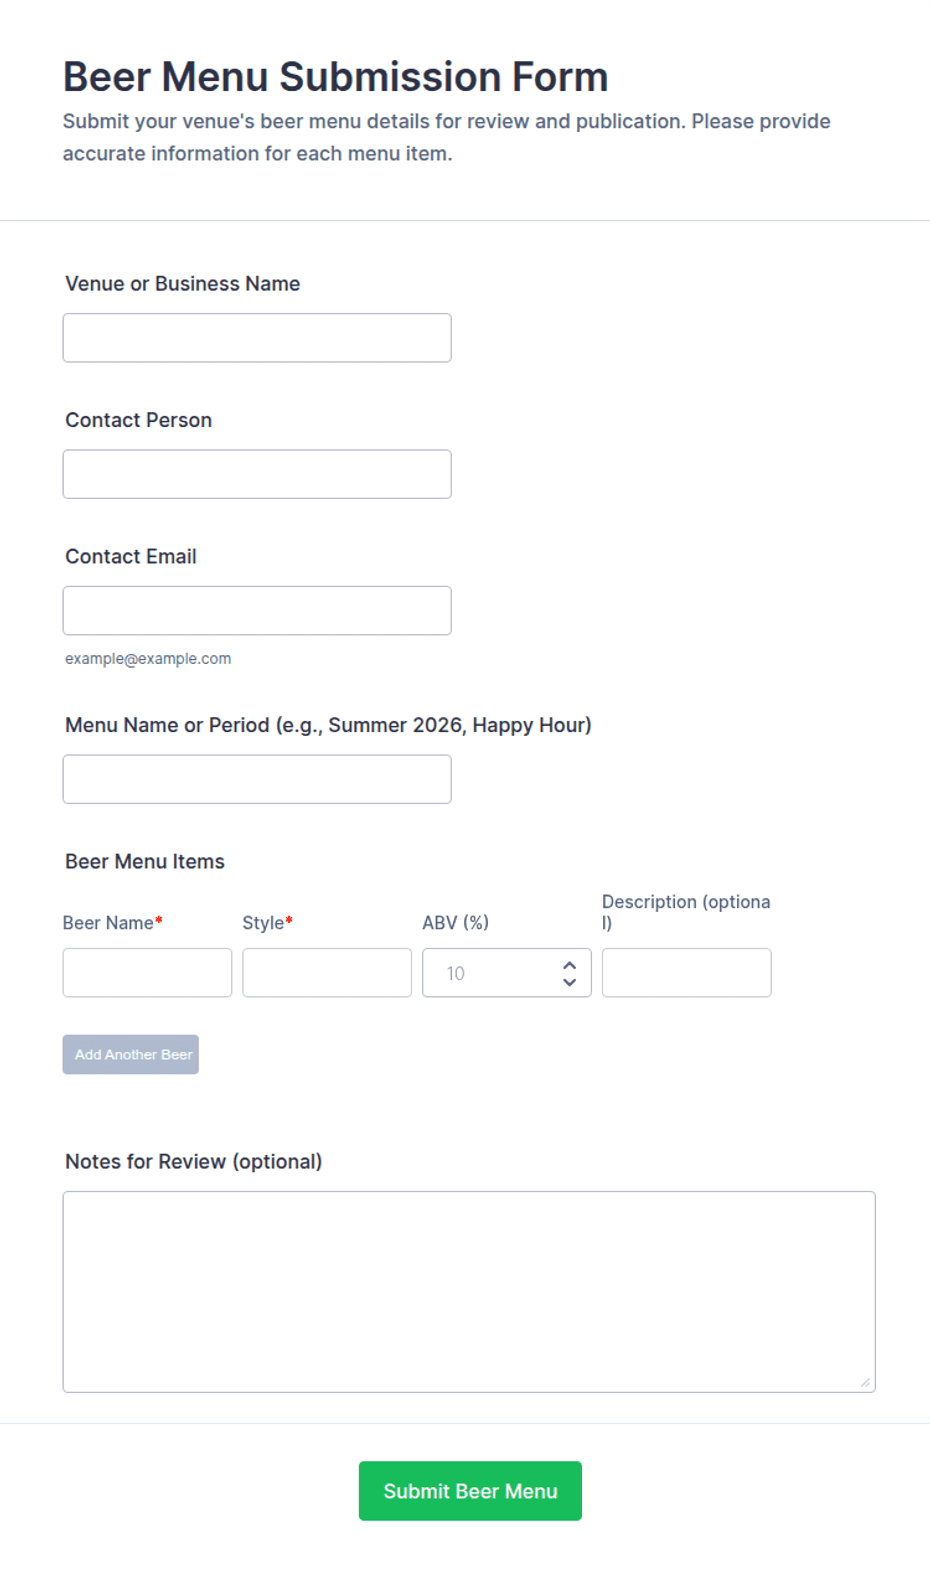Screen dimensions: 930x1570
Task: Select the Contact Email text box
Action: pos(257,610)
